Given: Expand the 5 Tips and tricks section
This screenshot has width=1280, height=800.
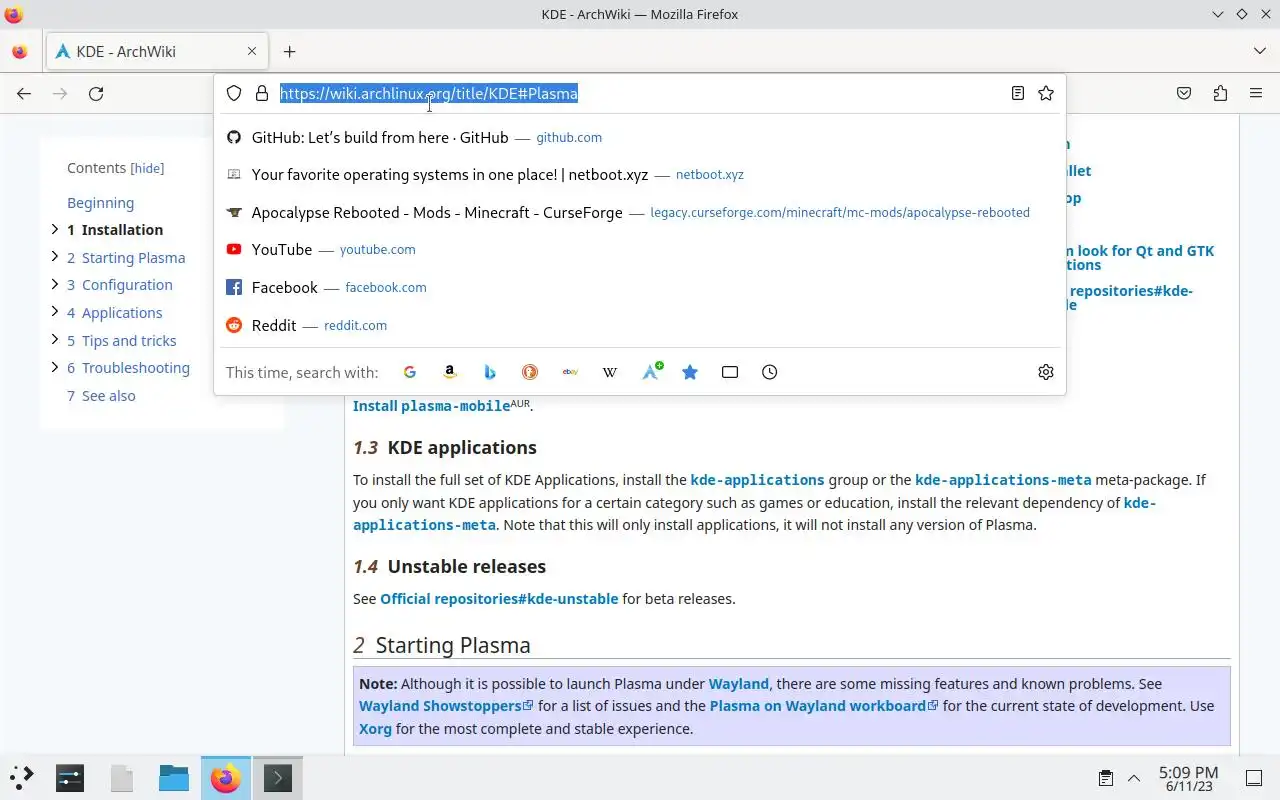Looking at the screenshot, I should (55, 340).
